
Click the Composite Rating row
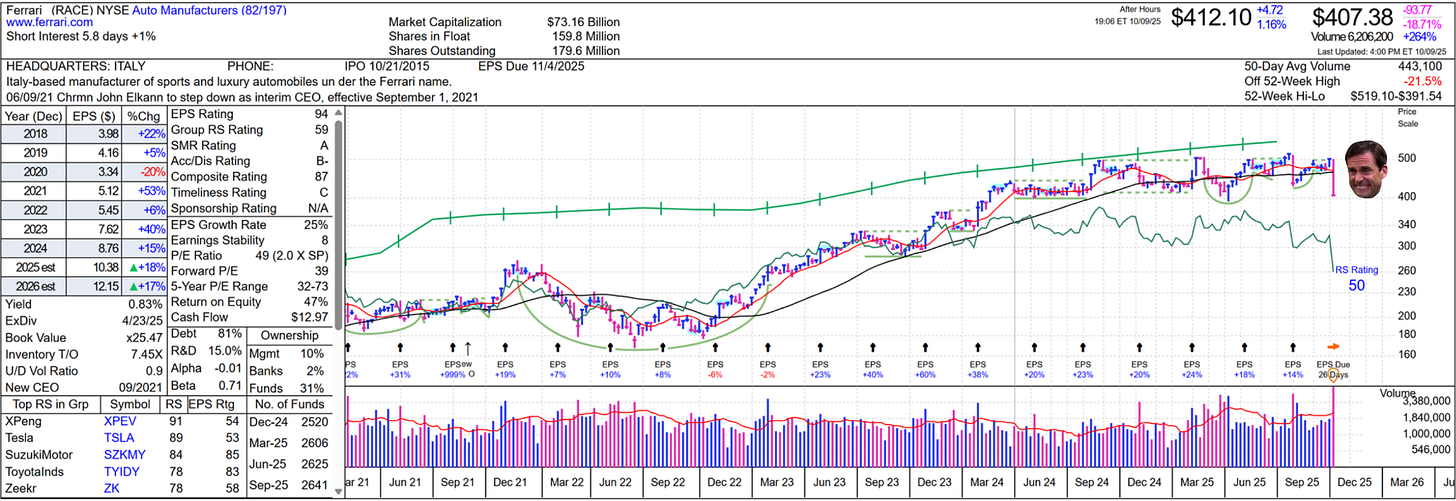pos(250,176)
